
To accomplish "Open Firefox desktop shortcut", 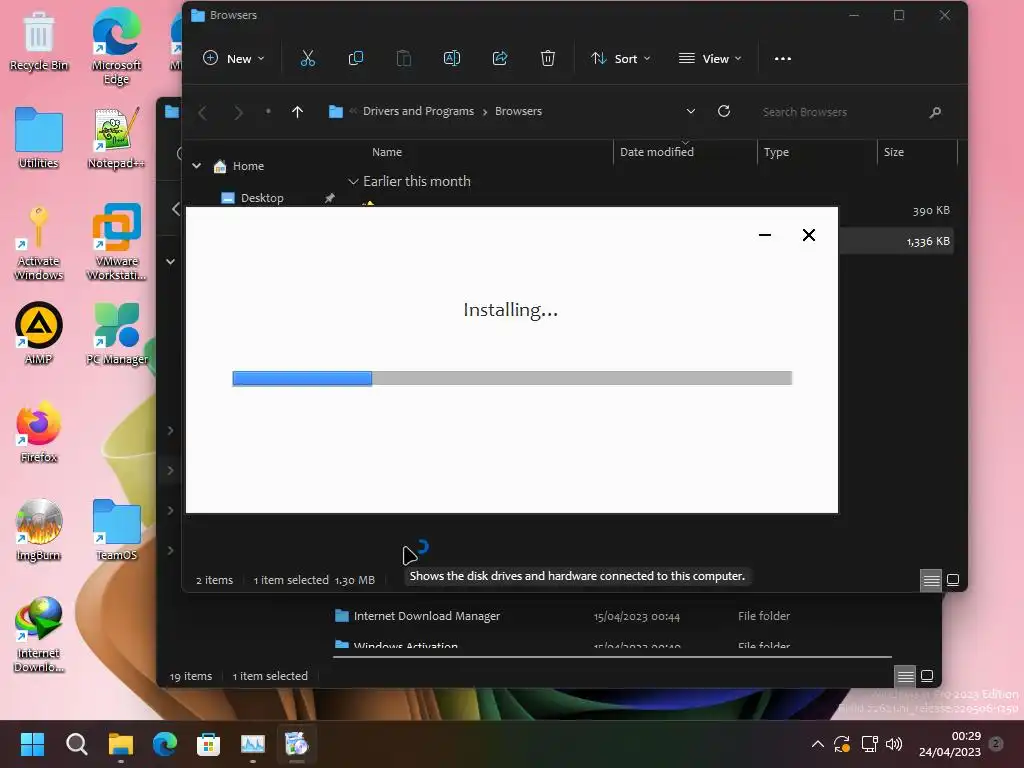I will point(39,431).
